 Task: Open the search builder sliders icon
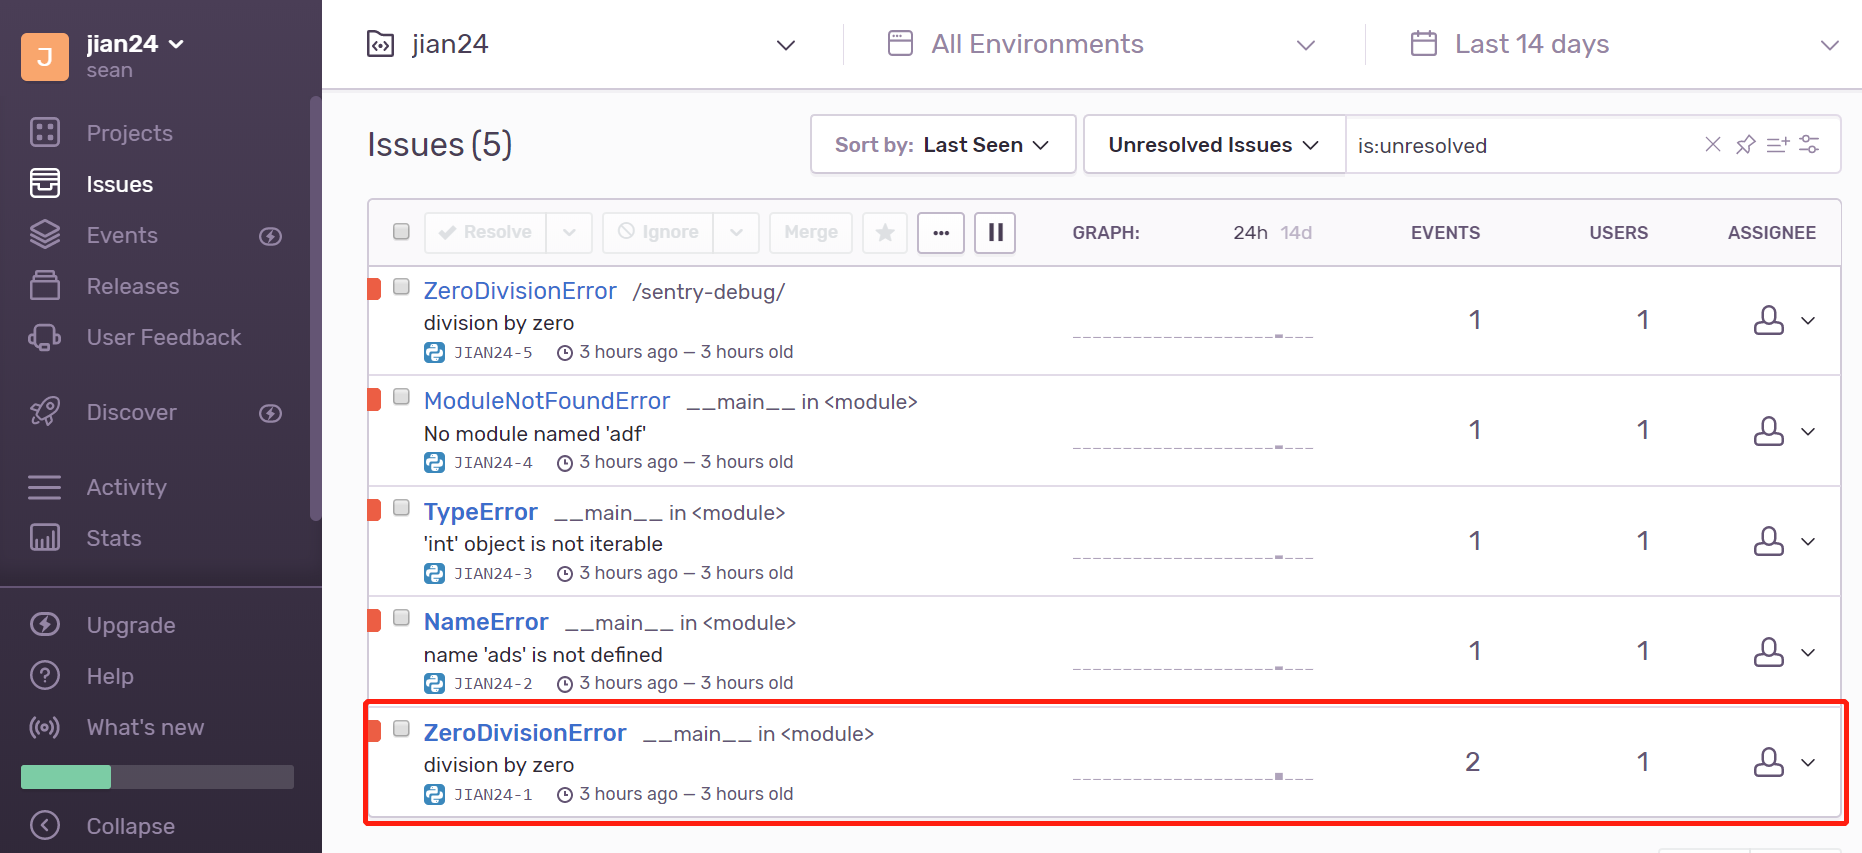(x=1809, y=145)
